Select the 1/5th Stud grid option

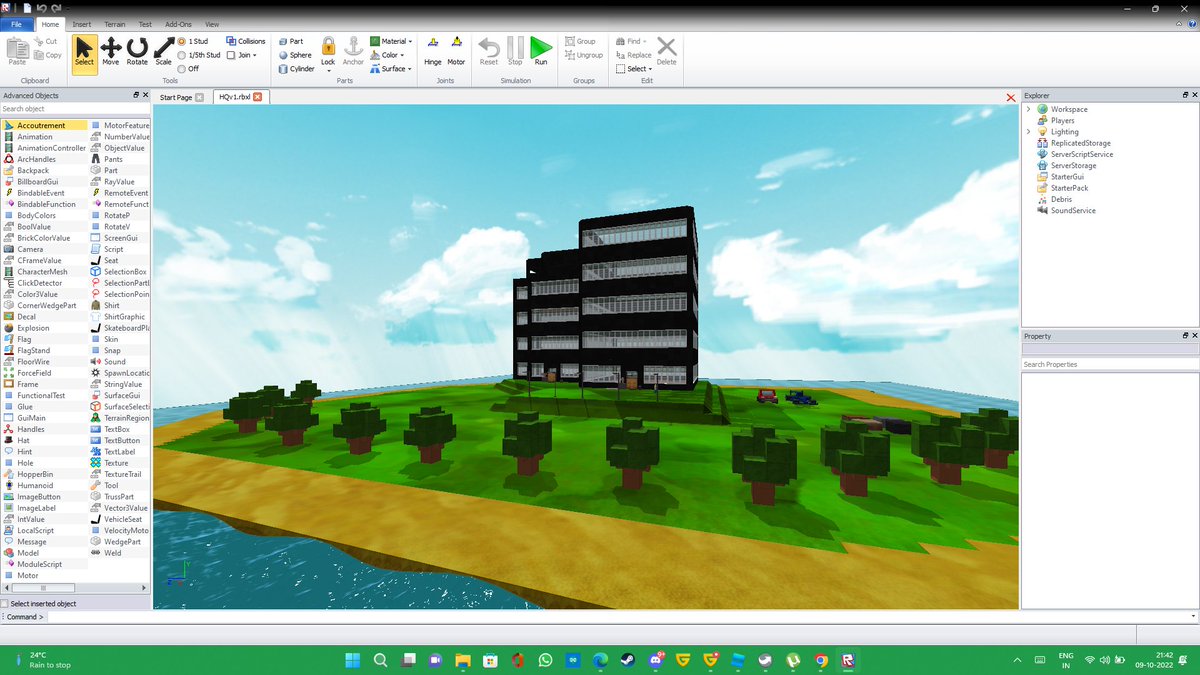[x=198, y=55]
